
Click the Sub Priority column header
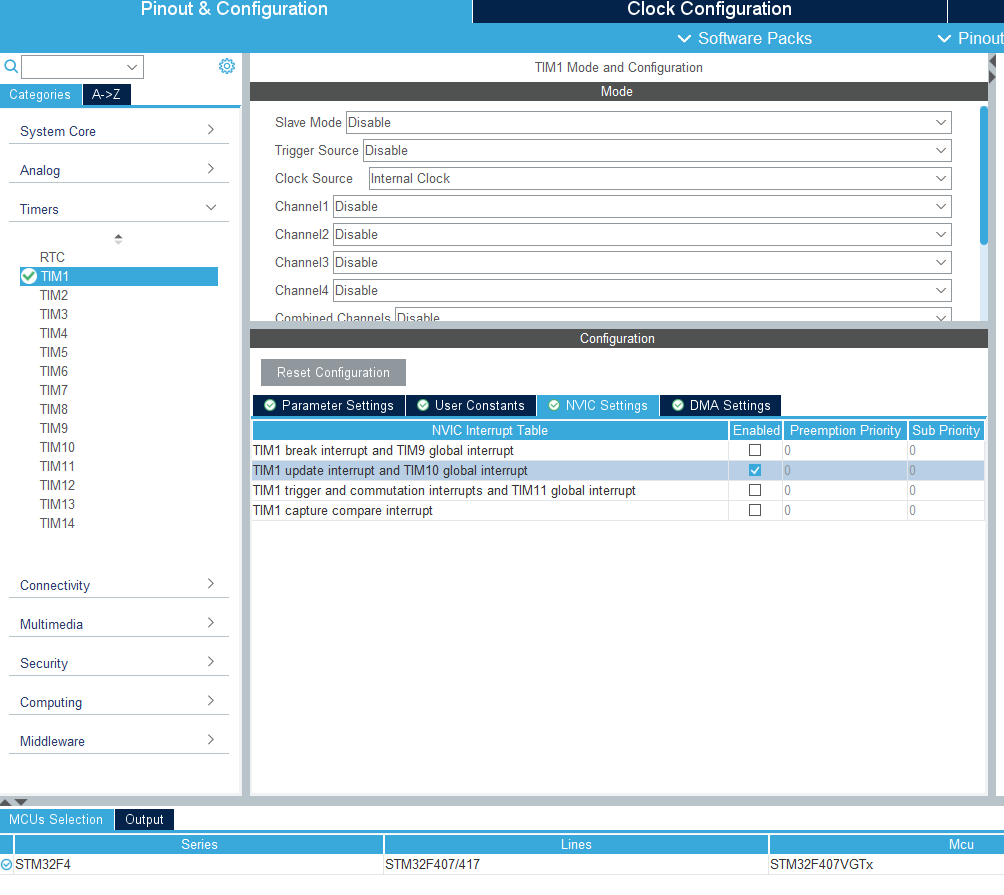pyautogui.click(x=946, y=430)
